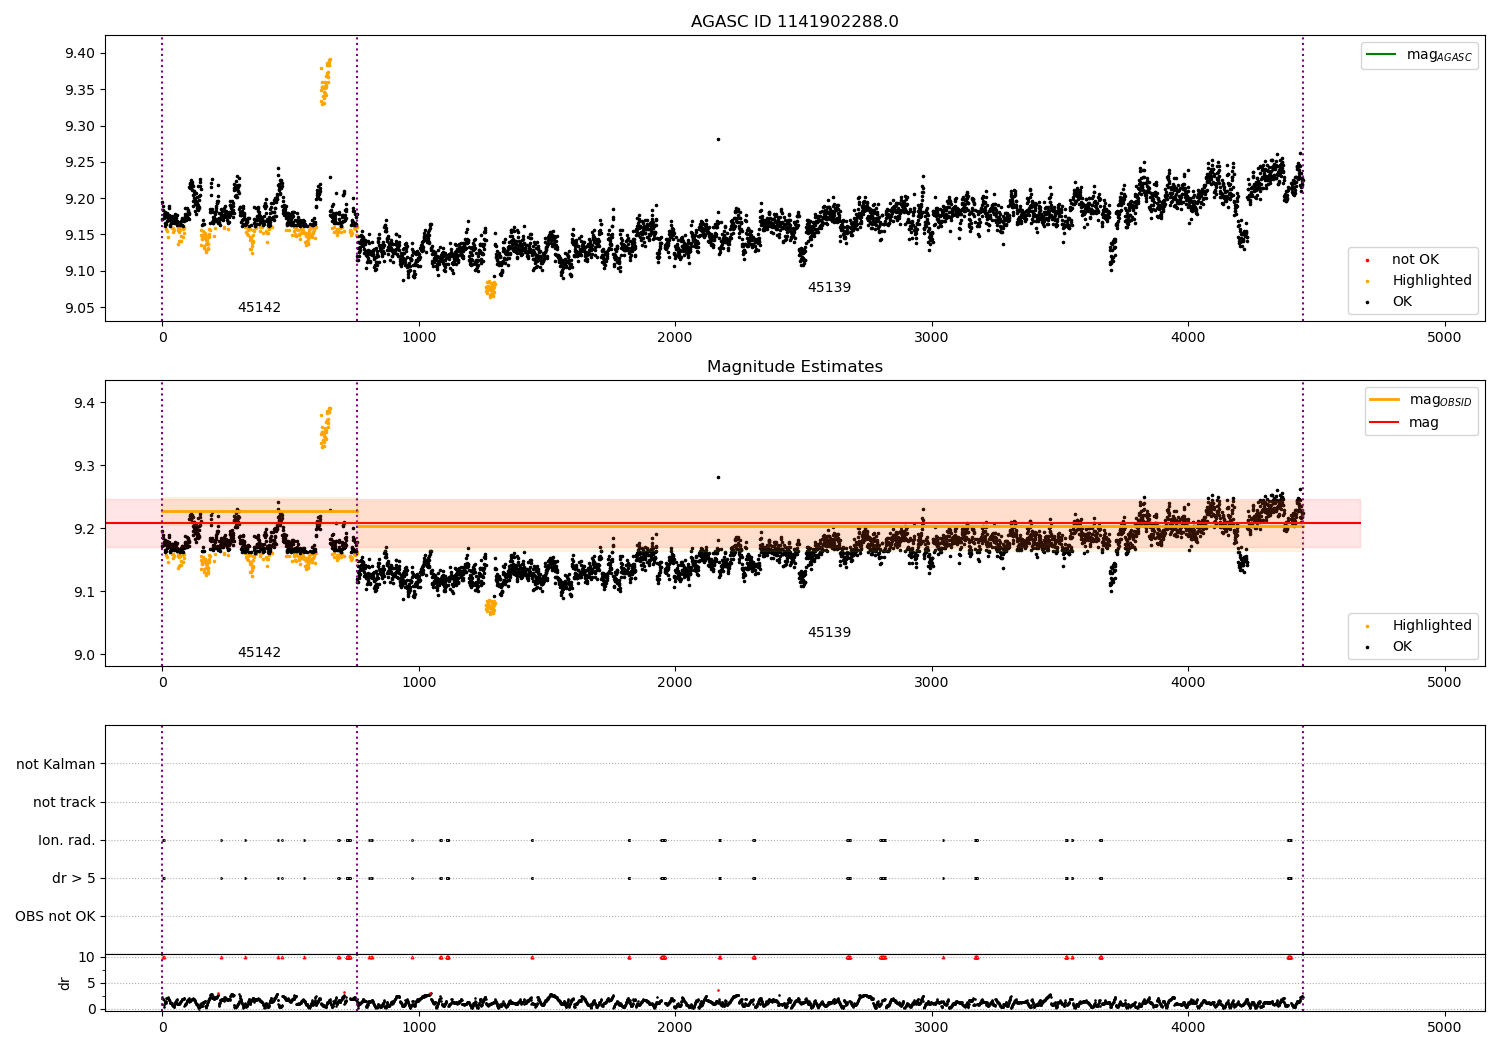Click y-tick '9.20' in top plot
The height and width of the screenshot is (1050, 1500).
pyautogui.click(x=79, y=199)
